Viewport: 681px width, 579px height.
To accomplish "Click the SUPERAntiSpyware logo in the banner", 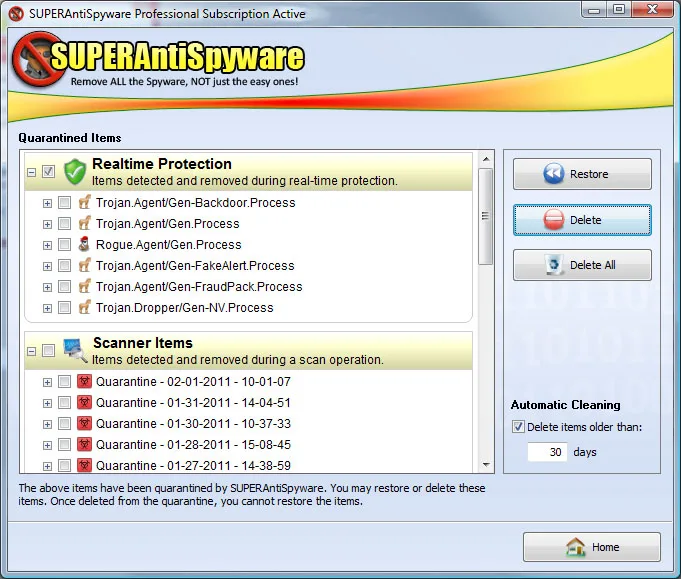I will click(159, 59).
